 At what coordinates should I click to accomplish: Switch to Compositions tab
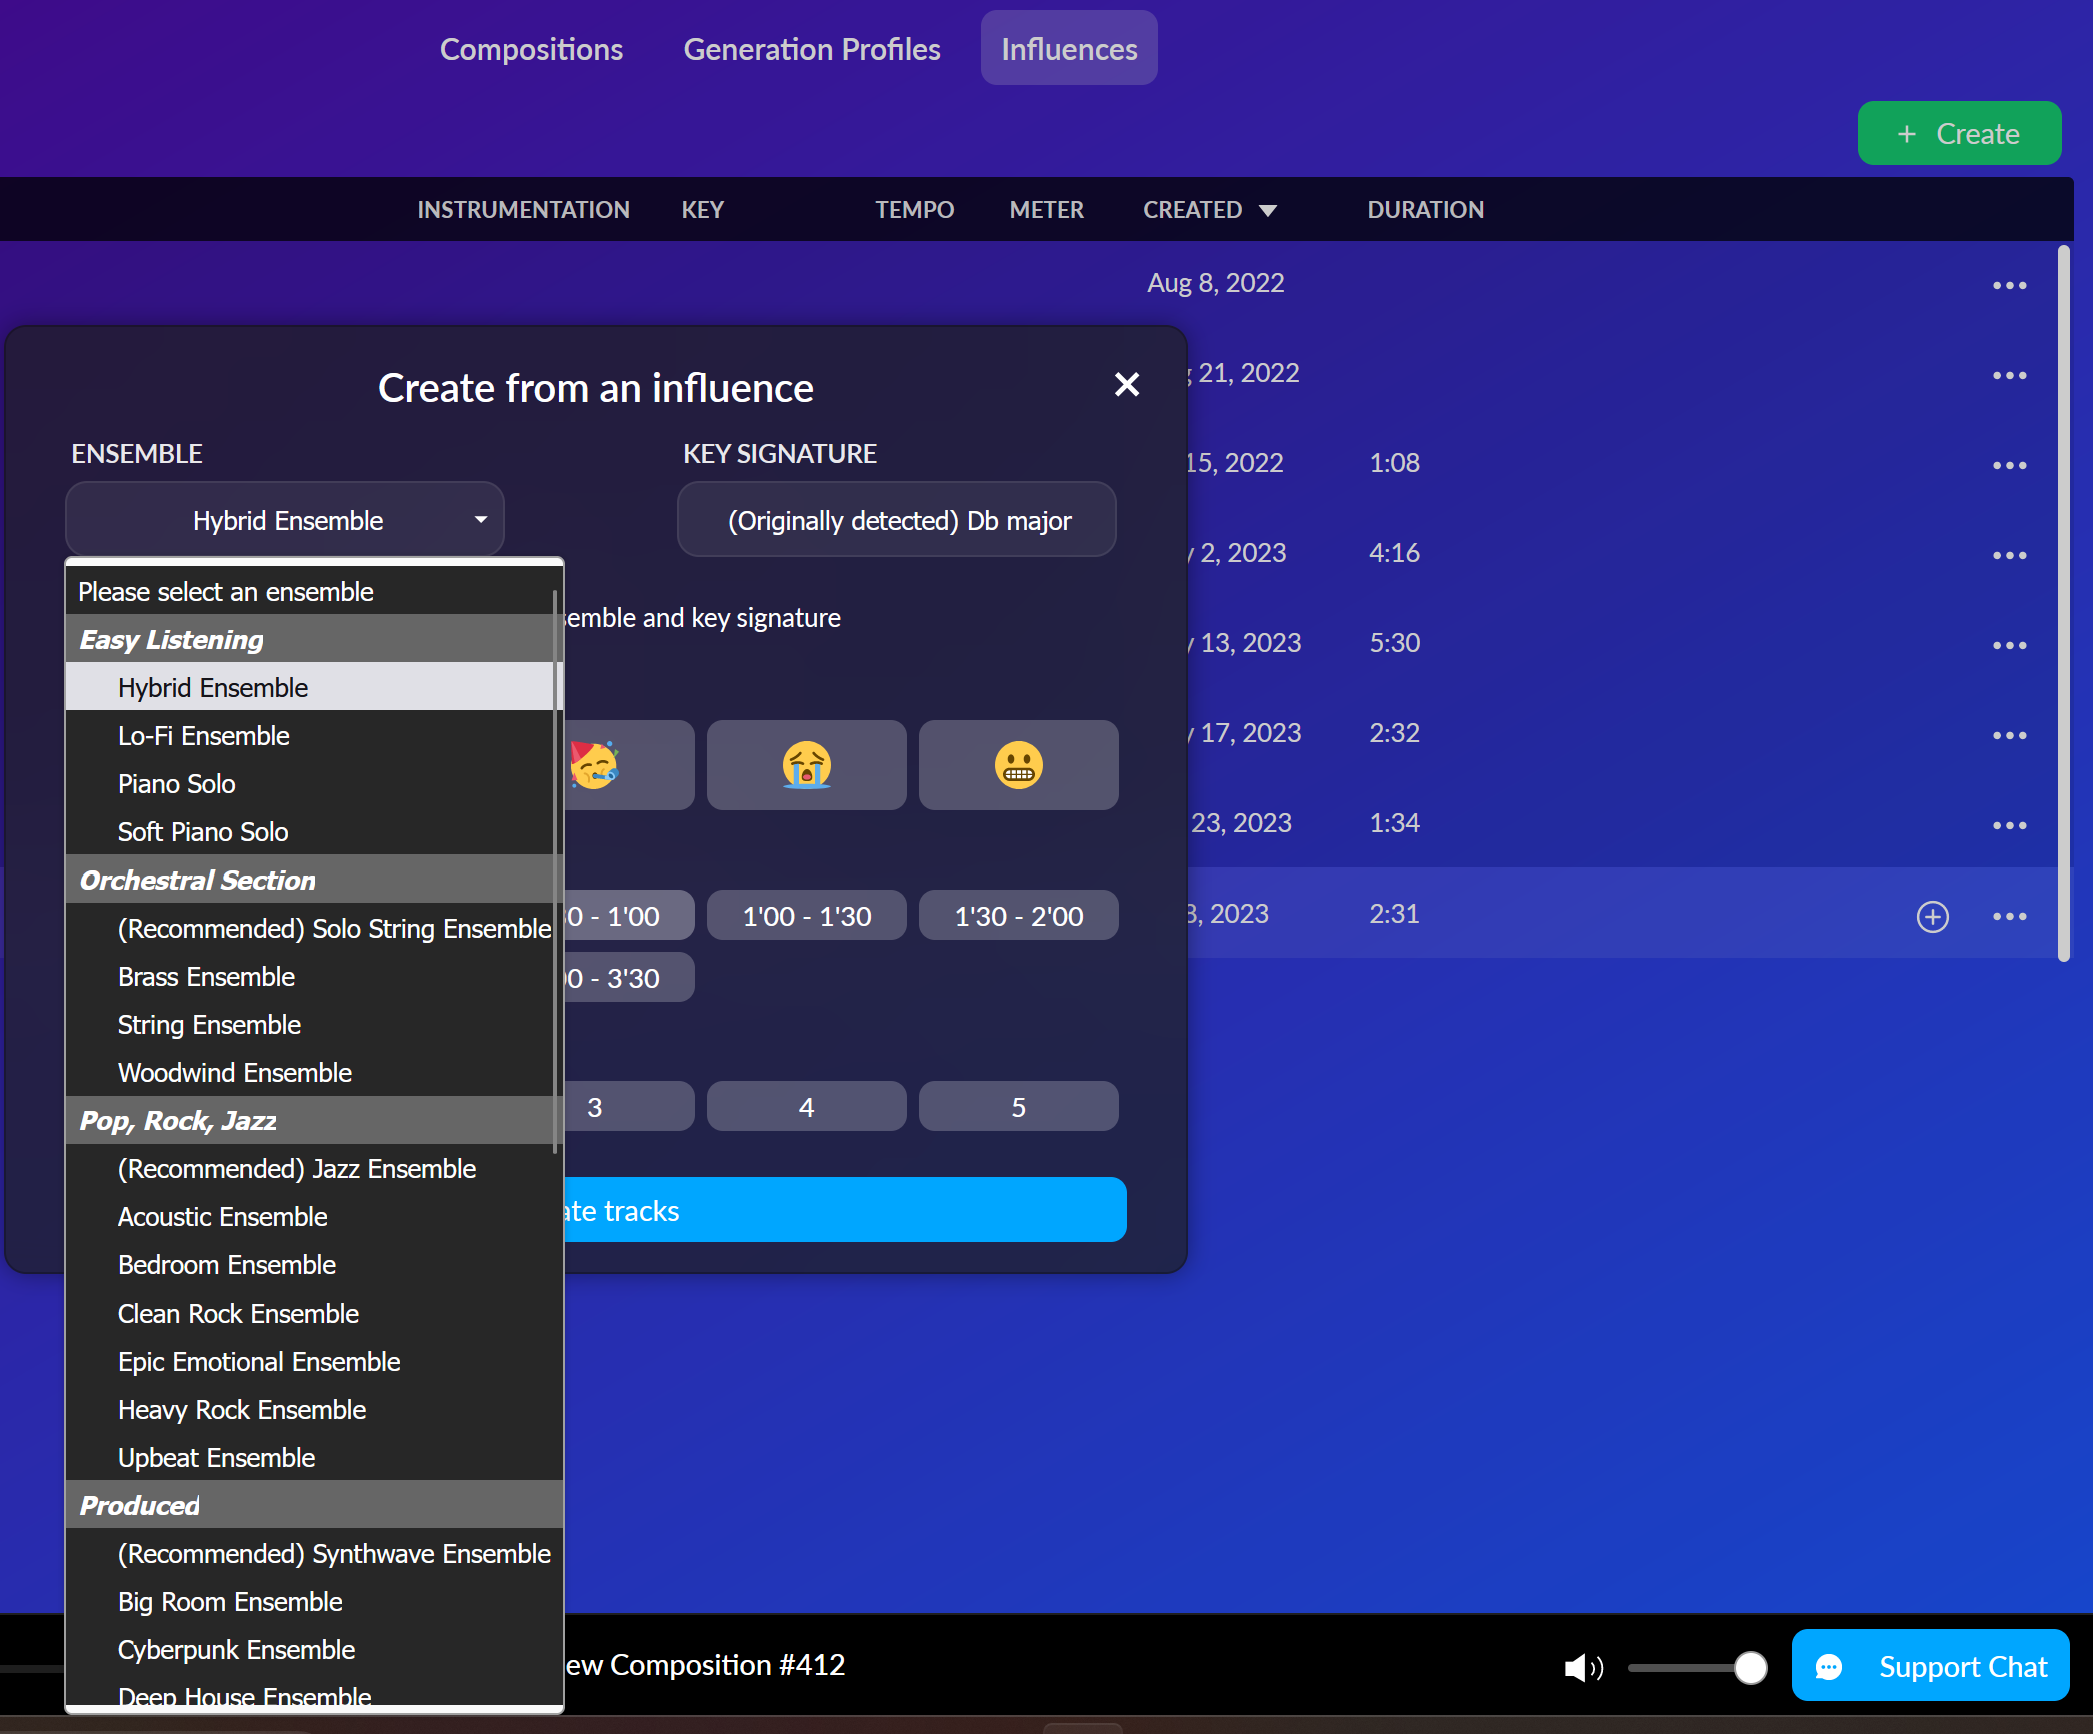pos(531,49)
